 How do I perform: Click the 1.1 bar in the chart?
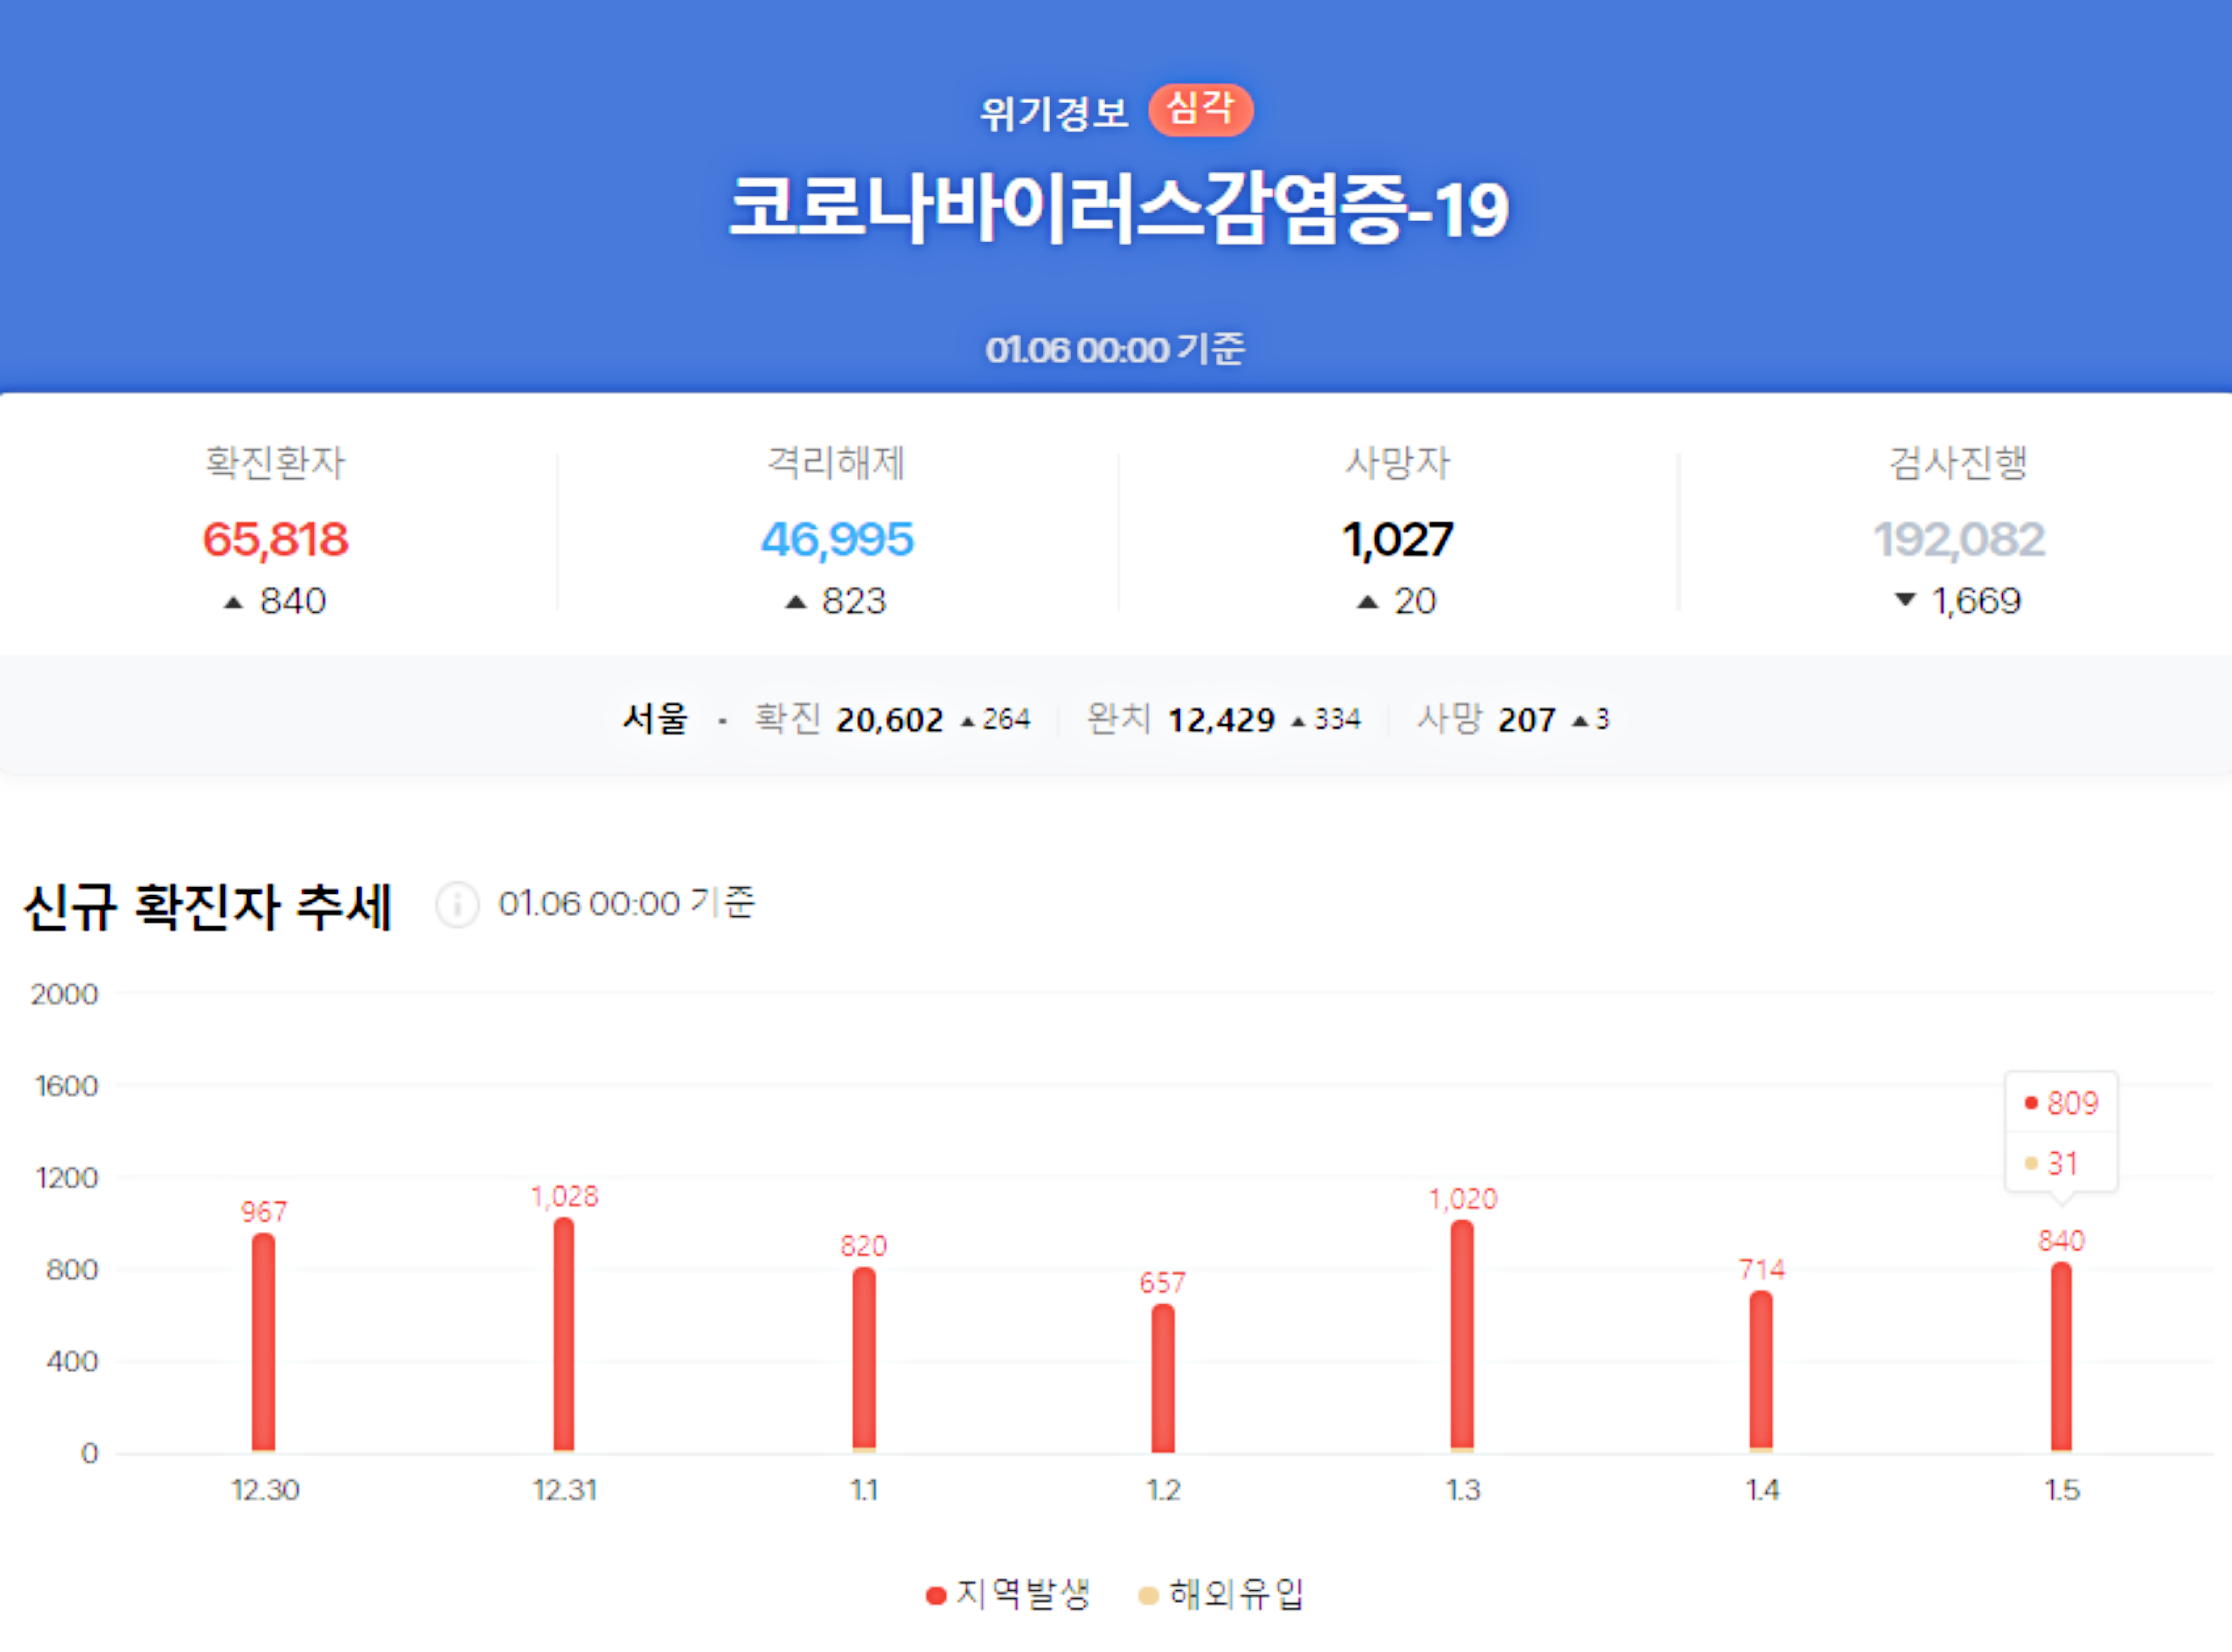[864, 1360]
